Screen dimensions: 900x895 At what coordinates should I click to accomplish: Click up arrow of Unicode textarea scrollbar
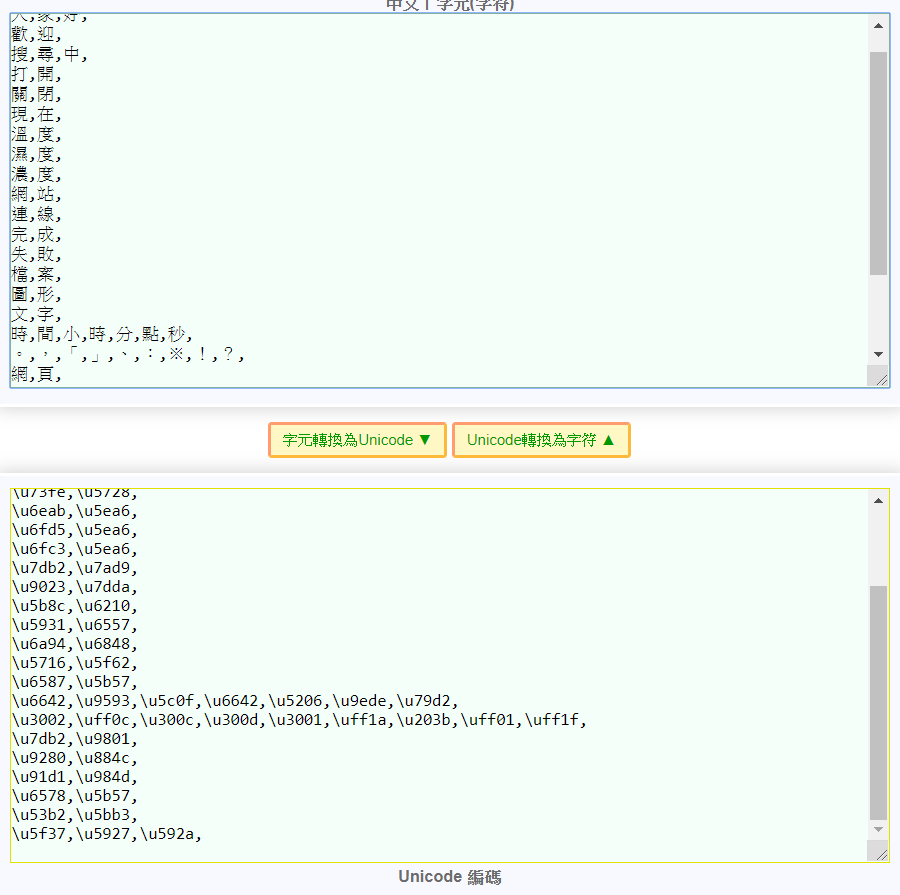point(878,501)
